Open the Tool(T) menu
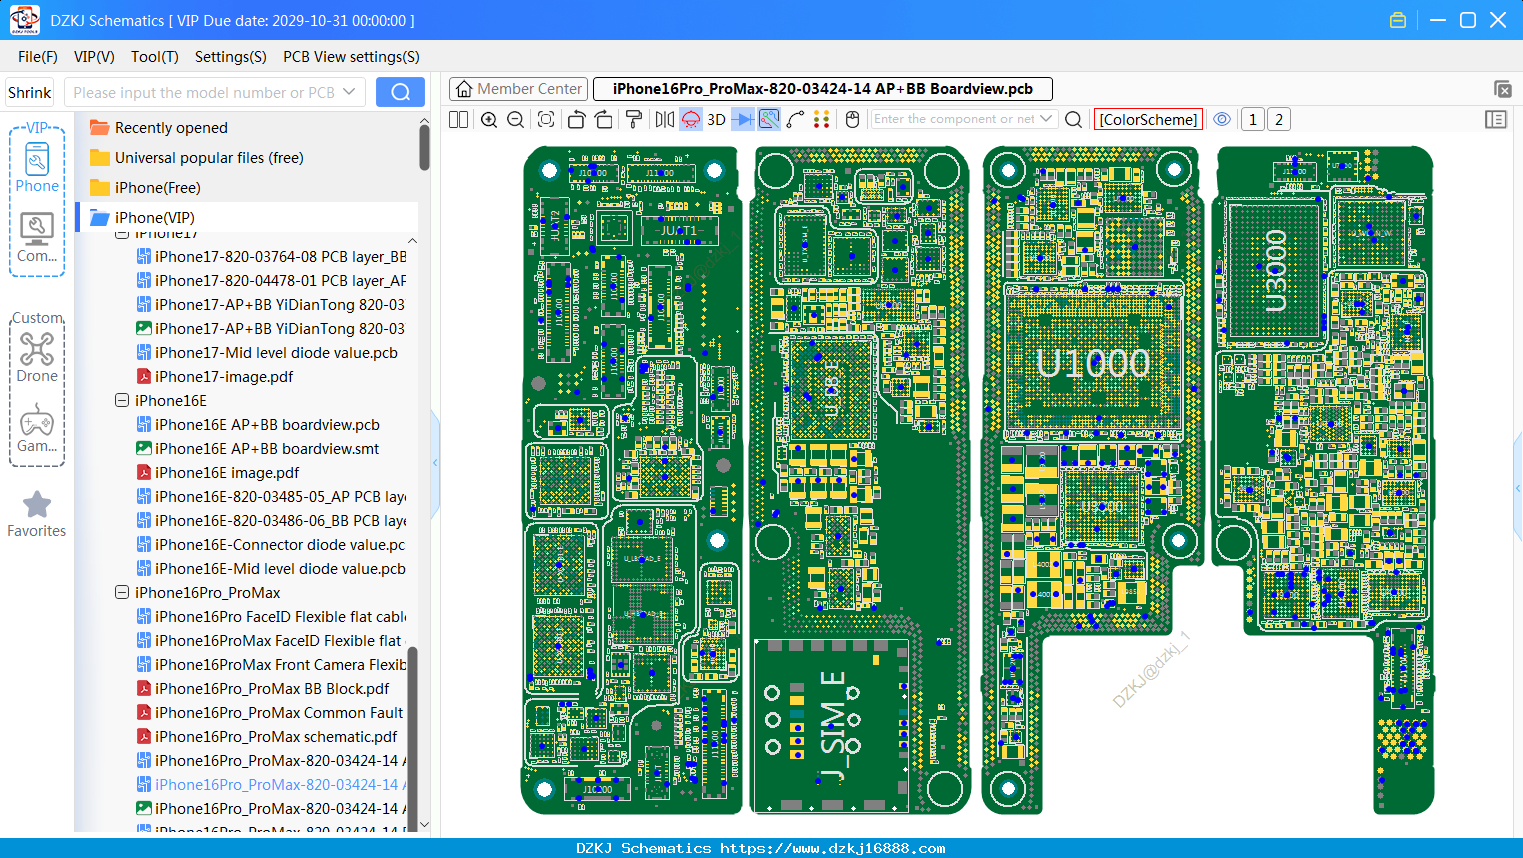Image resolution: width=1523 pixels, height=858 pixels. [155, 57]
